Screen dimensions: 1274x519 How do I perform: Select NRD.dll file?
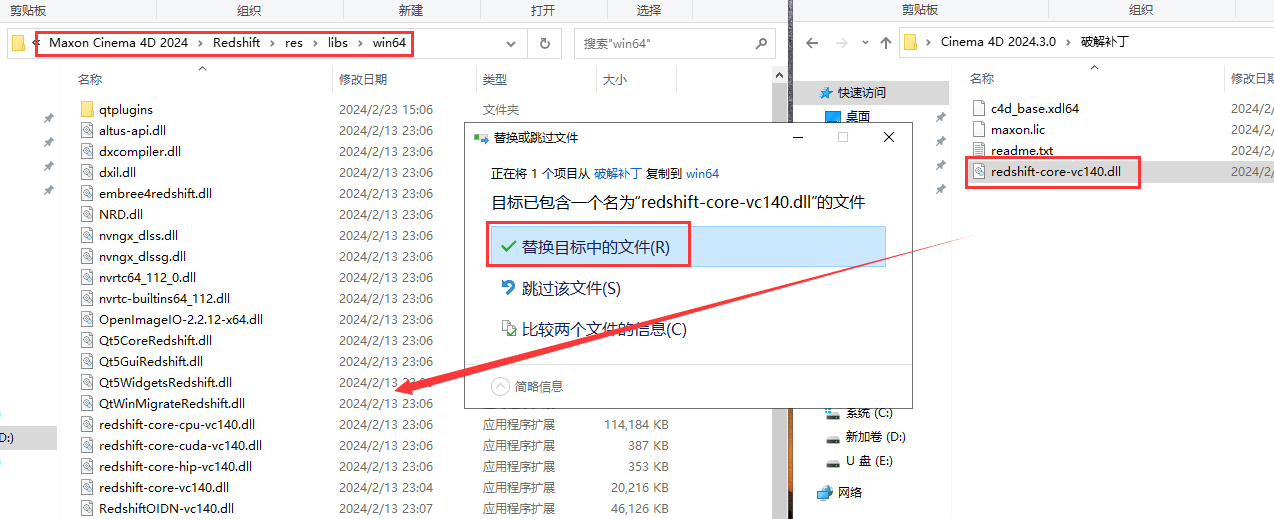[121, 215]
